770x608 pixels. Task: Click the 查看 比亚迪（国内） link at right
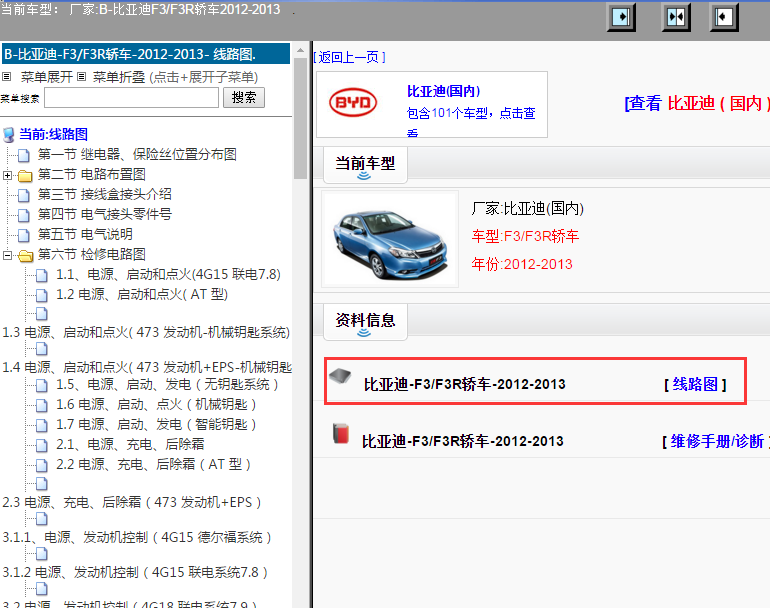pyautogui.click(x=697, y=103)
